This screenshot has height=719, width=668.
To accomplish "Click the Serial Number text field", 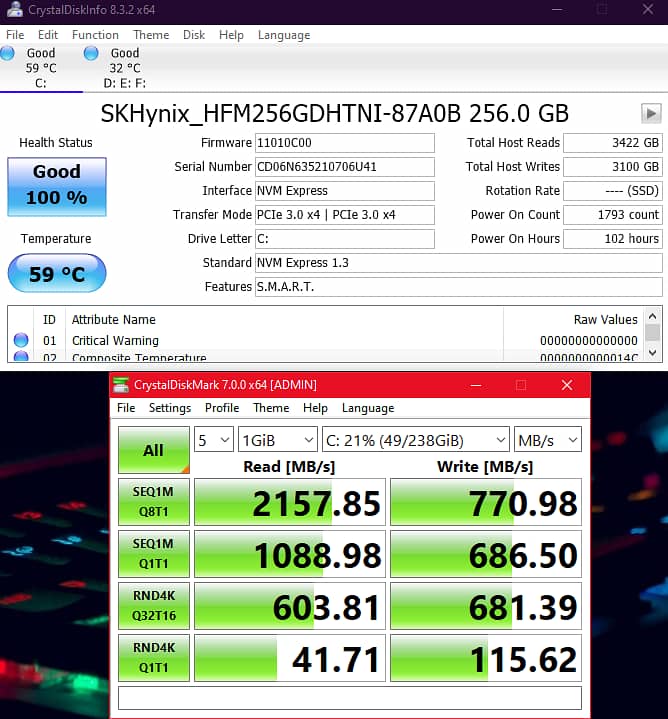I will click(x=344, y=167).
